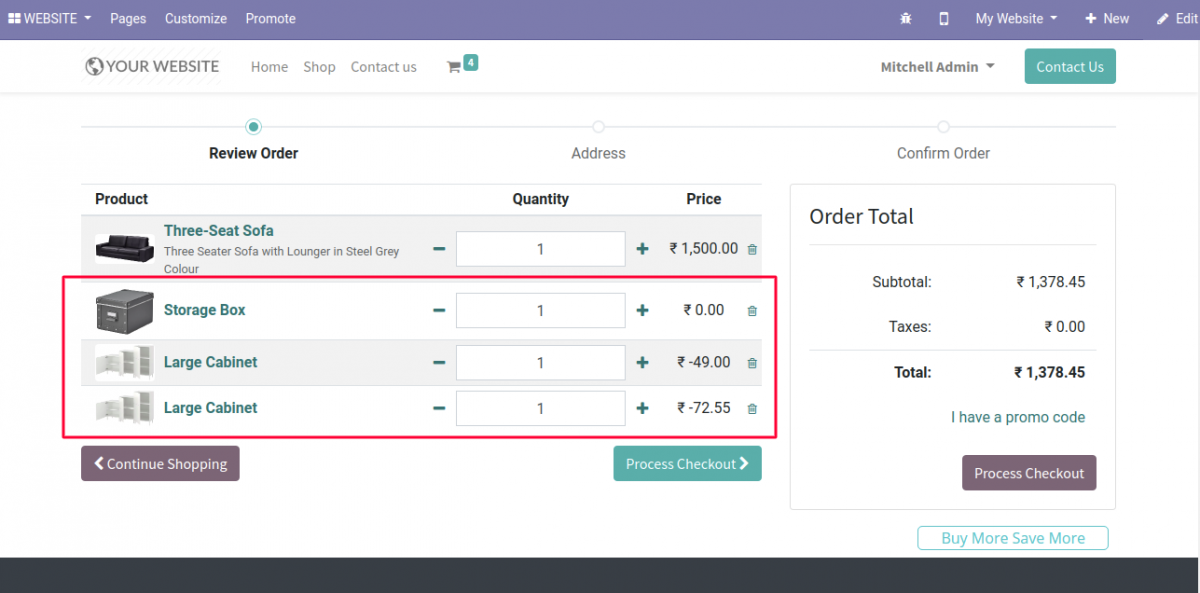Image resolution: width=1200 pixels, height=593 pixels.
Task: Click the bug report icon in top bar
Action: (x=905, y=18)
